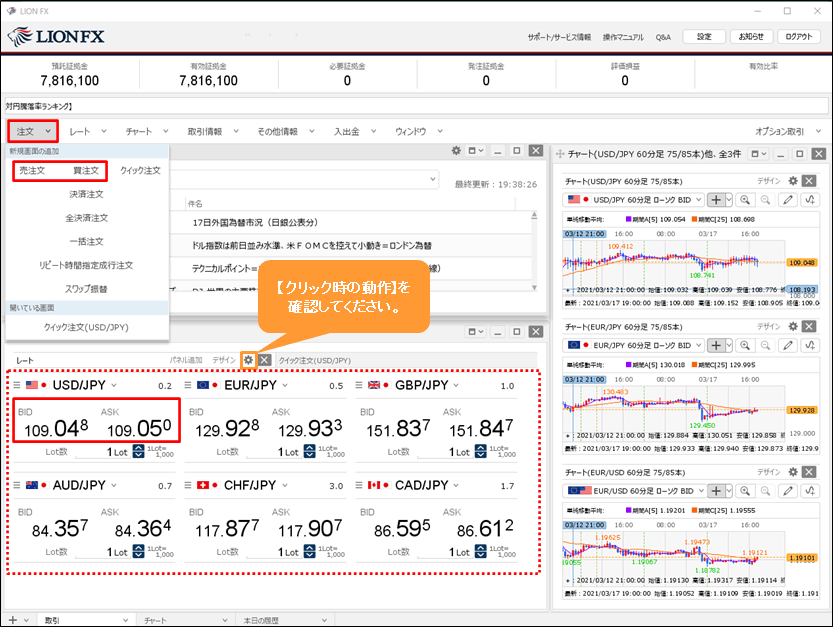Zoom in on the USD/JPY chart
833x627 pixels.
tap(745, 200)
